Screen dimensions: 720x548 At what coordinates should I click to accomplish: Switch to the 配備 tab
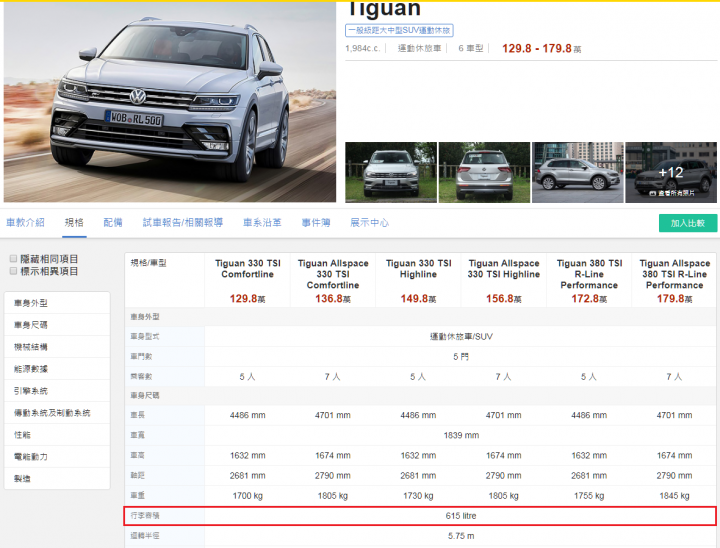pyautogui.click(x=113, y=223)
